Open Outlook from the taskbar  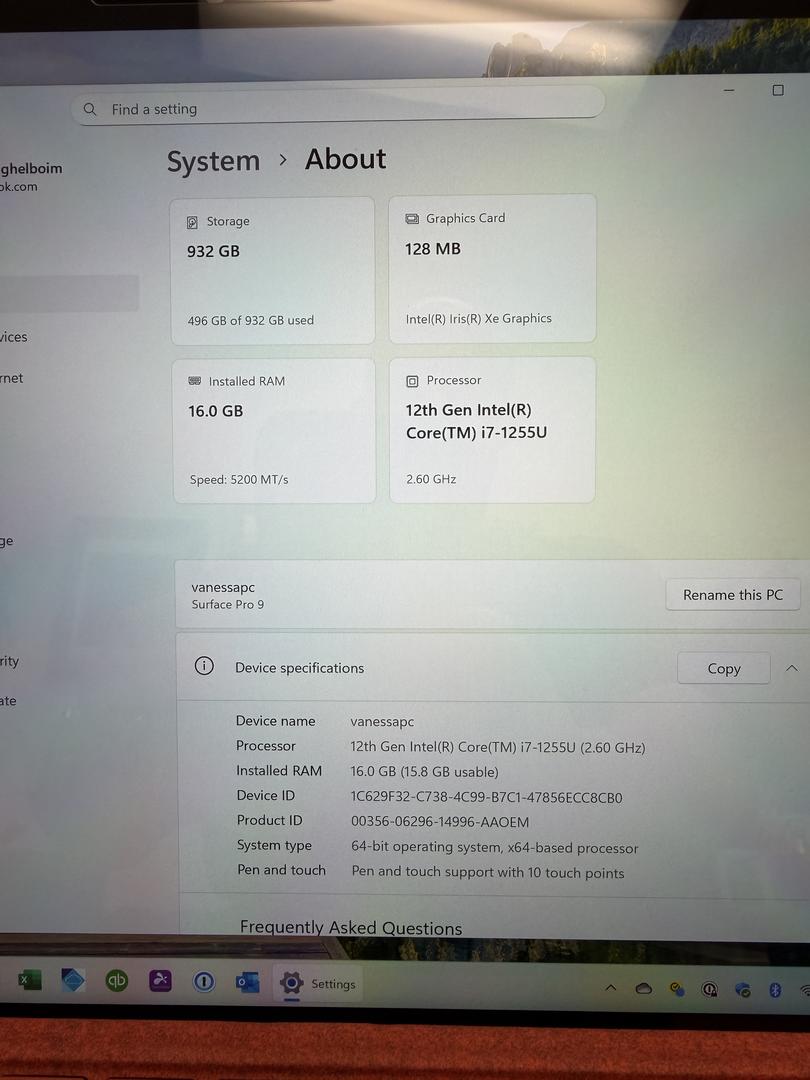tap(247, 982)
